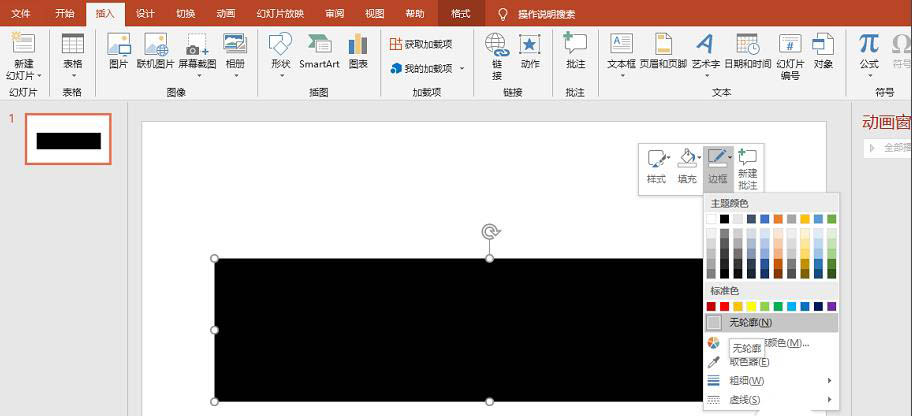
Task: Pick yellow from standard colors
Action: (x=751, y=306)
